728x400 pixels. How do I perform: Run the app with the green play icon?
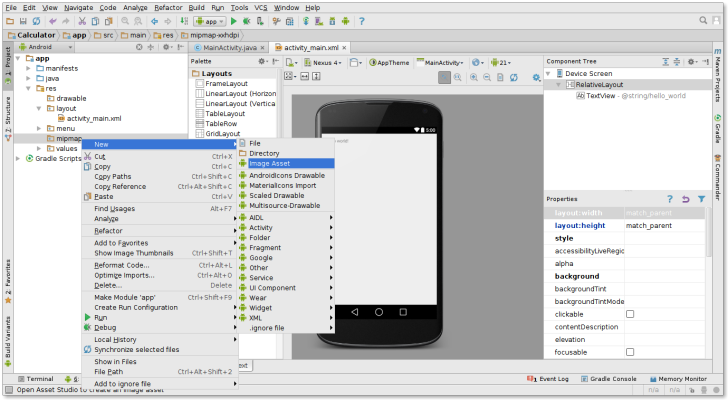click(234, 21)
